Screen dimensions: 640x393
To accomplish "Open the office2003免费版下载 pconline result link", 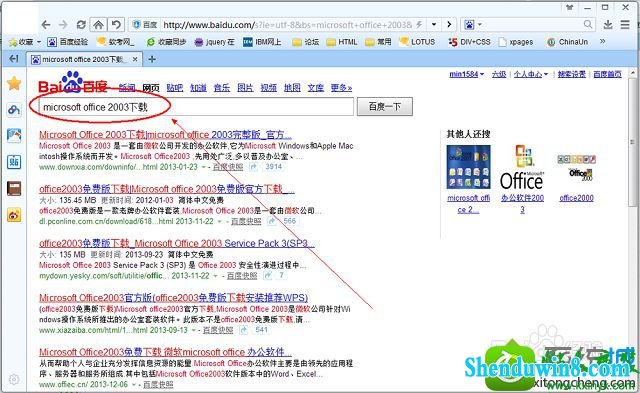I will coord(167,189).
